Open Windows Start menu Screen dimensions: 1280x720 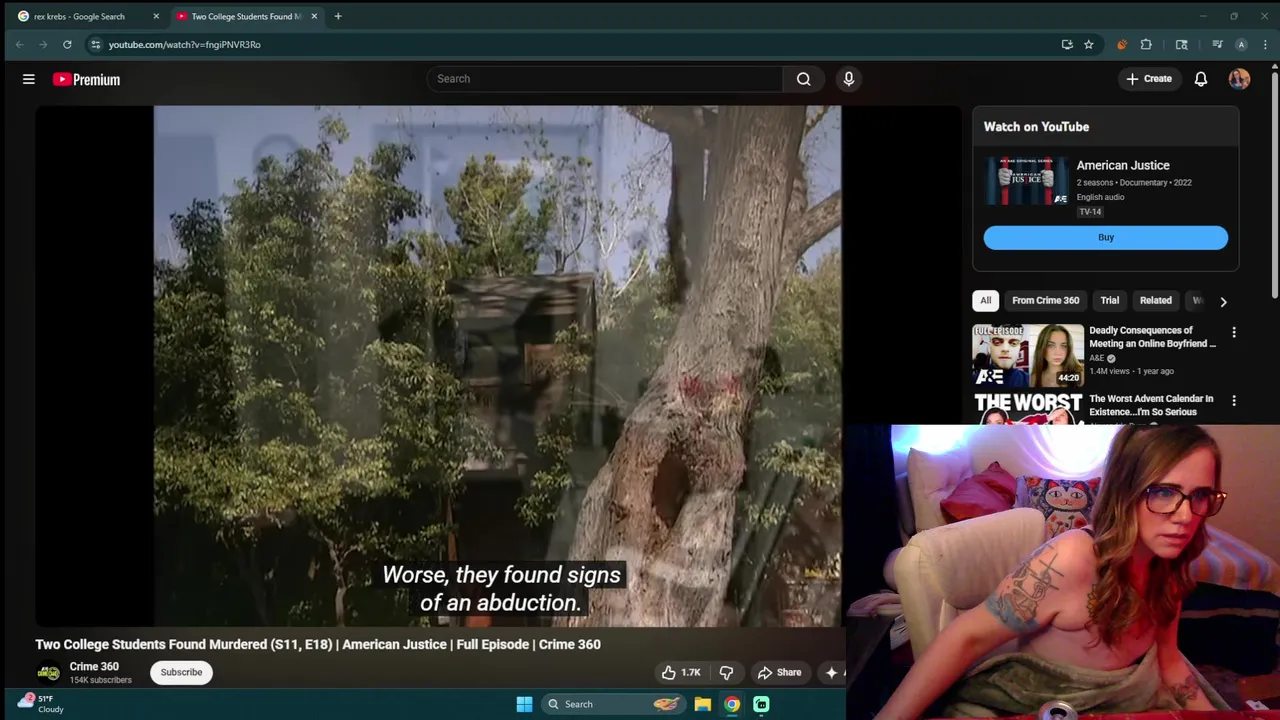coord(524,704)
